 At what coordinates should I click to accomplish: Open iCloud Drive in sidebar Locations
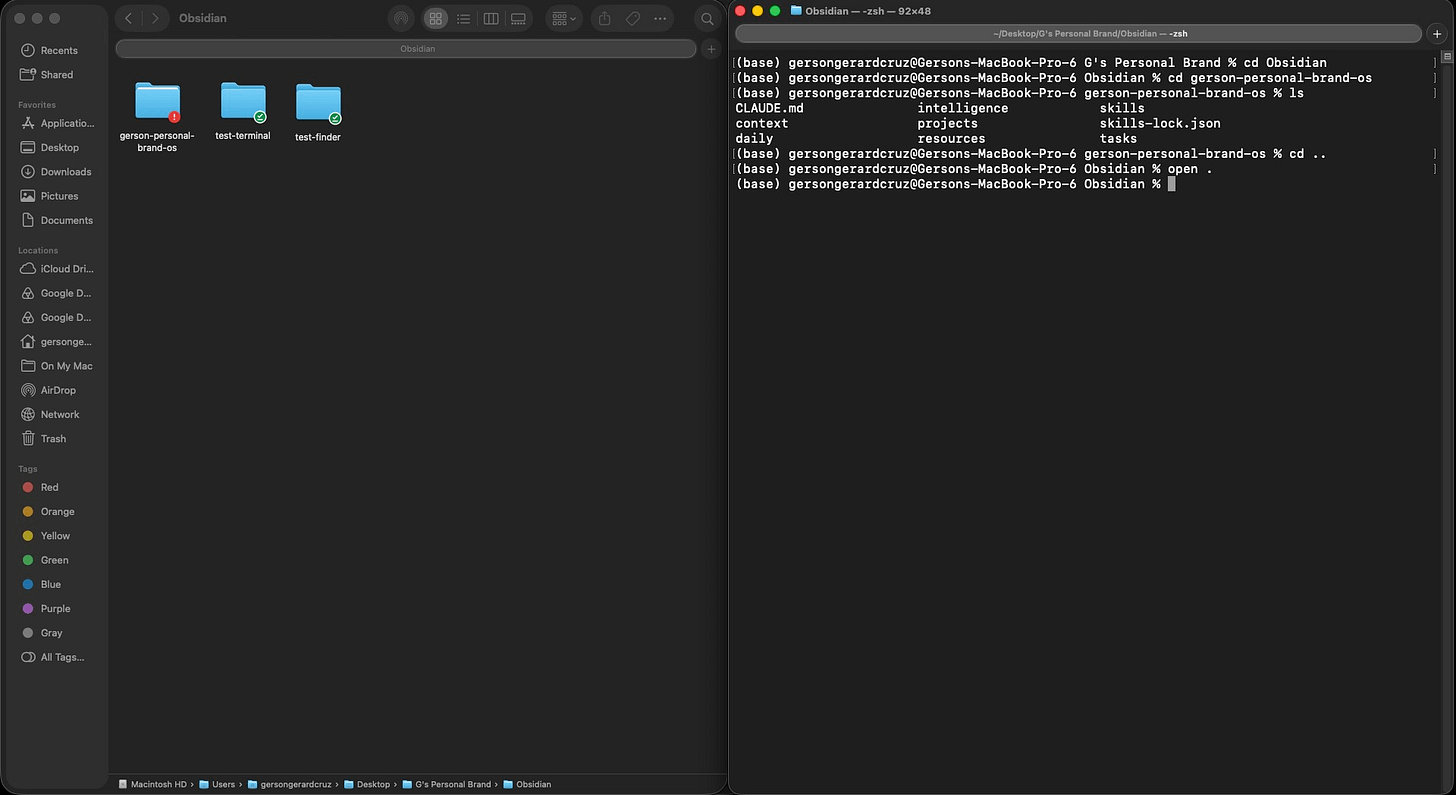(58, 269)
